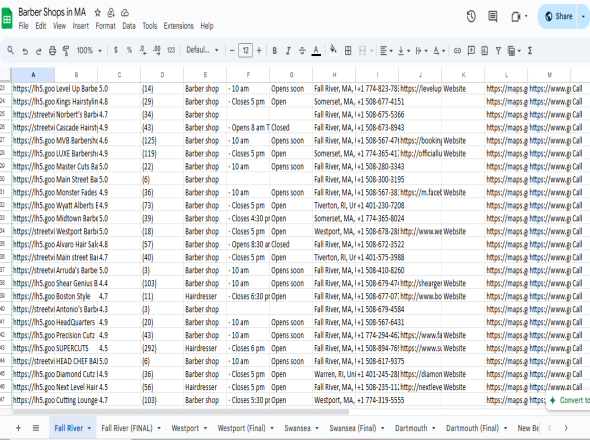The width and height of the screenshot is (590, 440).
Task: Open the zoom 100% dropdown
Action: tap(89, 50)
